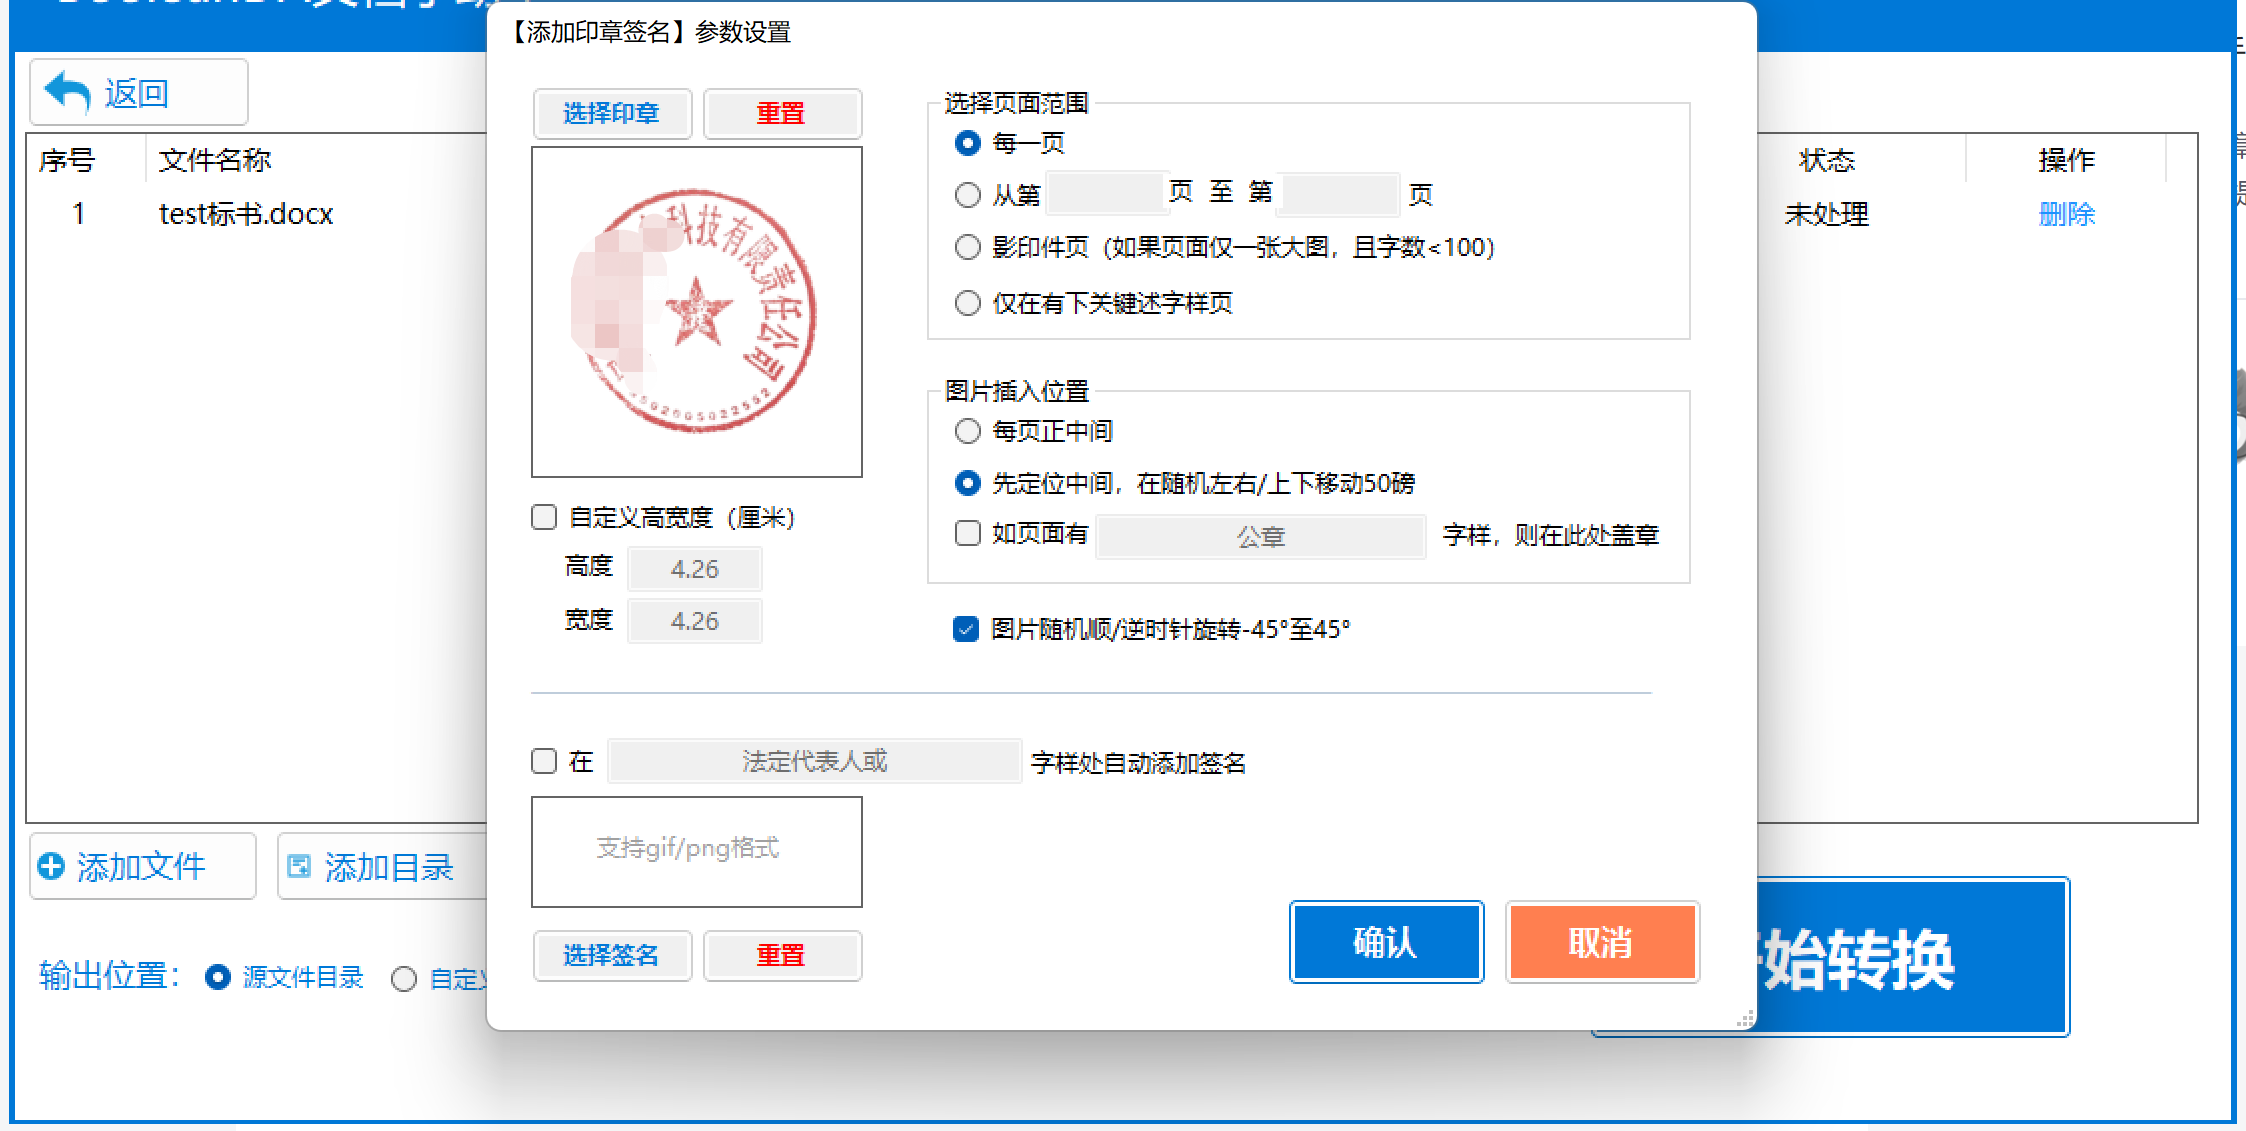Choose the 每页正中间 insertion position
Image resolution: width=2246 pixels, height=1131 pixels.
point(967,431)
